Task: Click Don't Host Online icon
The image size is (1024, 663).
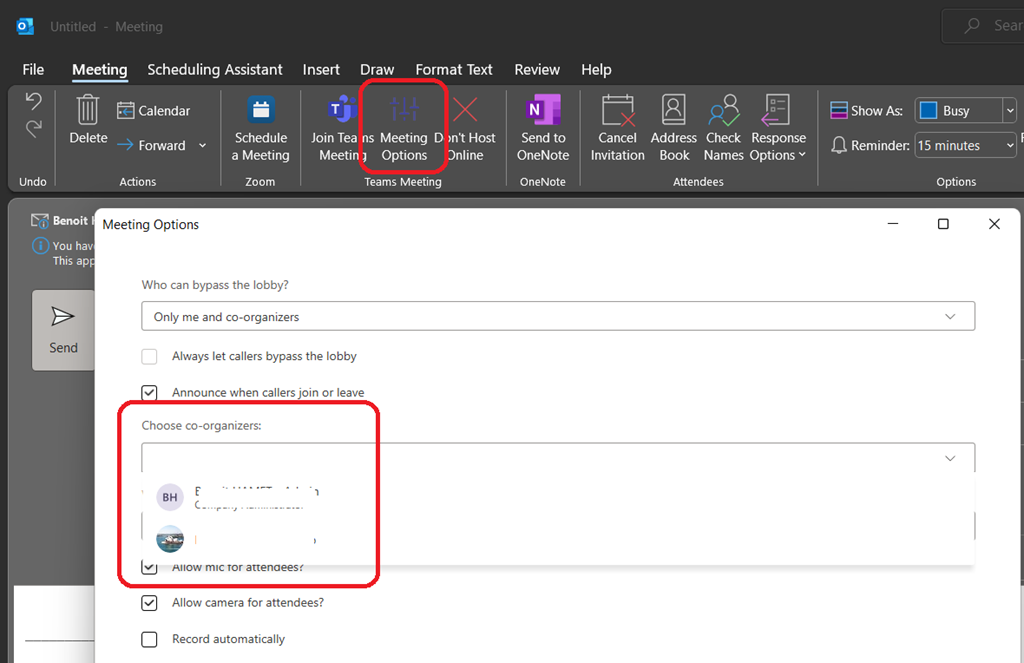Action: pyautogui.click(x=465, y=110)
